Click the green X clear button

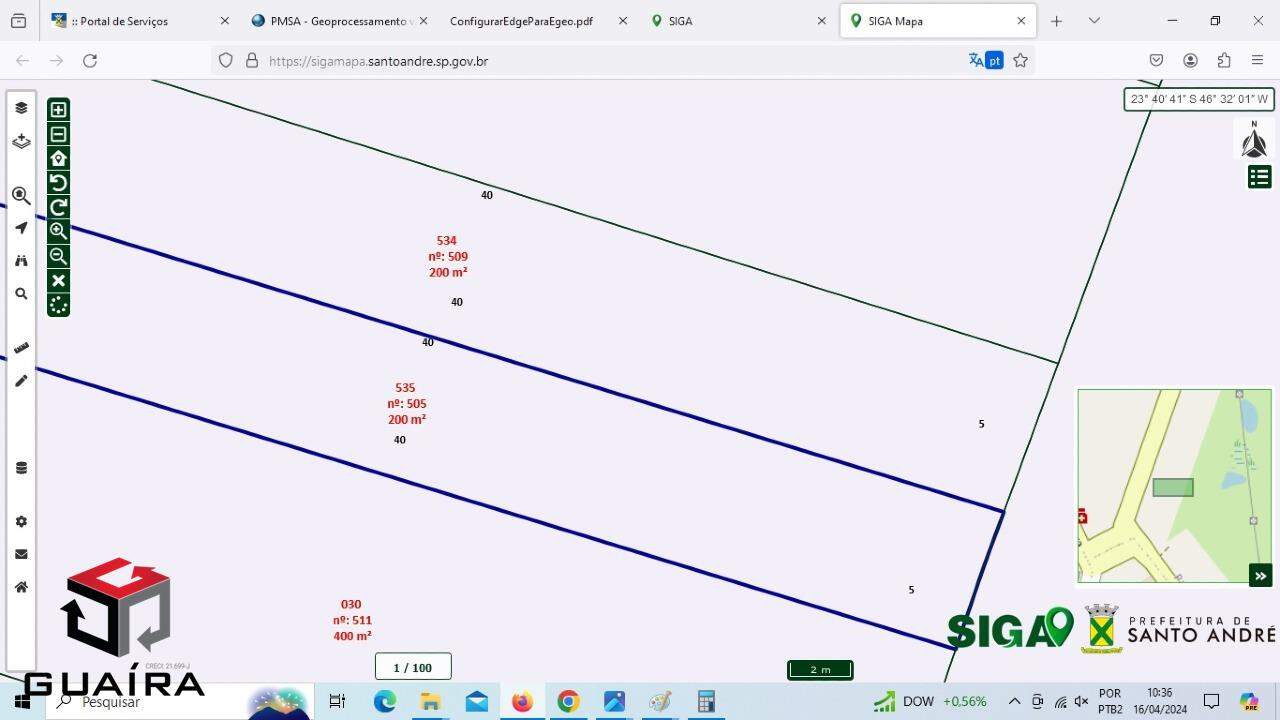pos(58,281)
